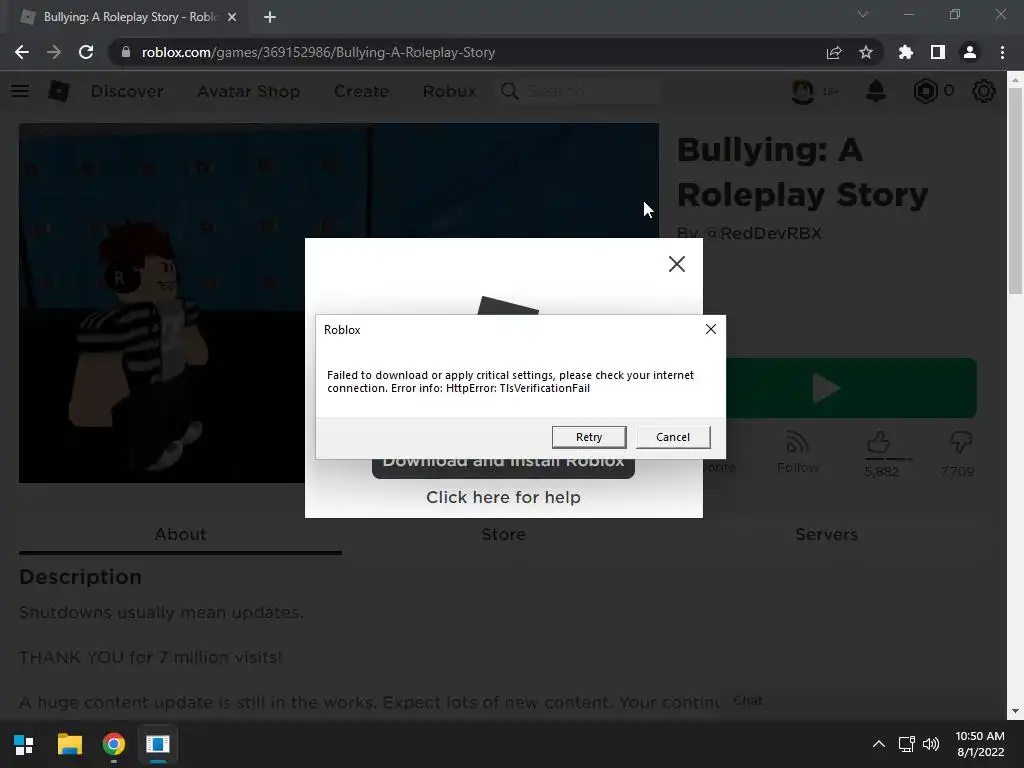Click Cancel in the Roblox error dialog

click(673, 437)
